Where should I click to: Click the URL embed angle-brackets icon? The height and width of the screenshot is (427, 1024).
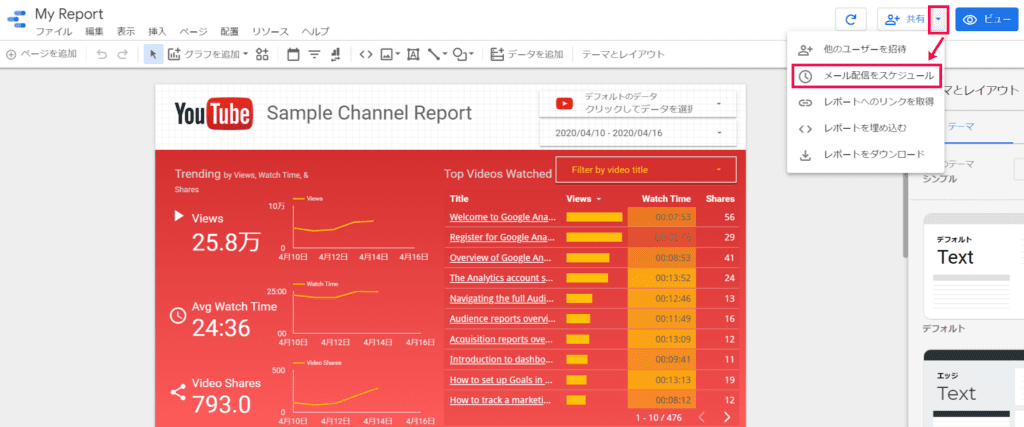(366, 54)
